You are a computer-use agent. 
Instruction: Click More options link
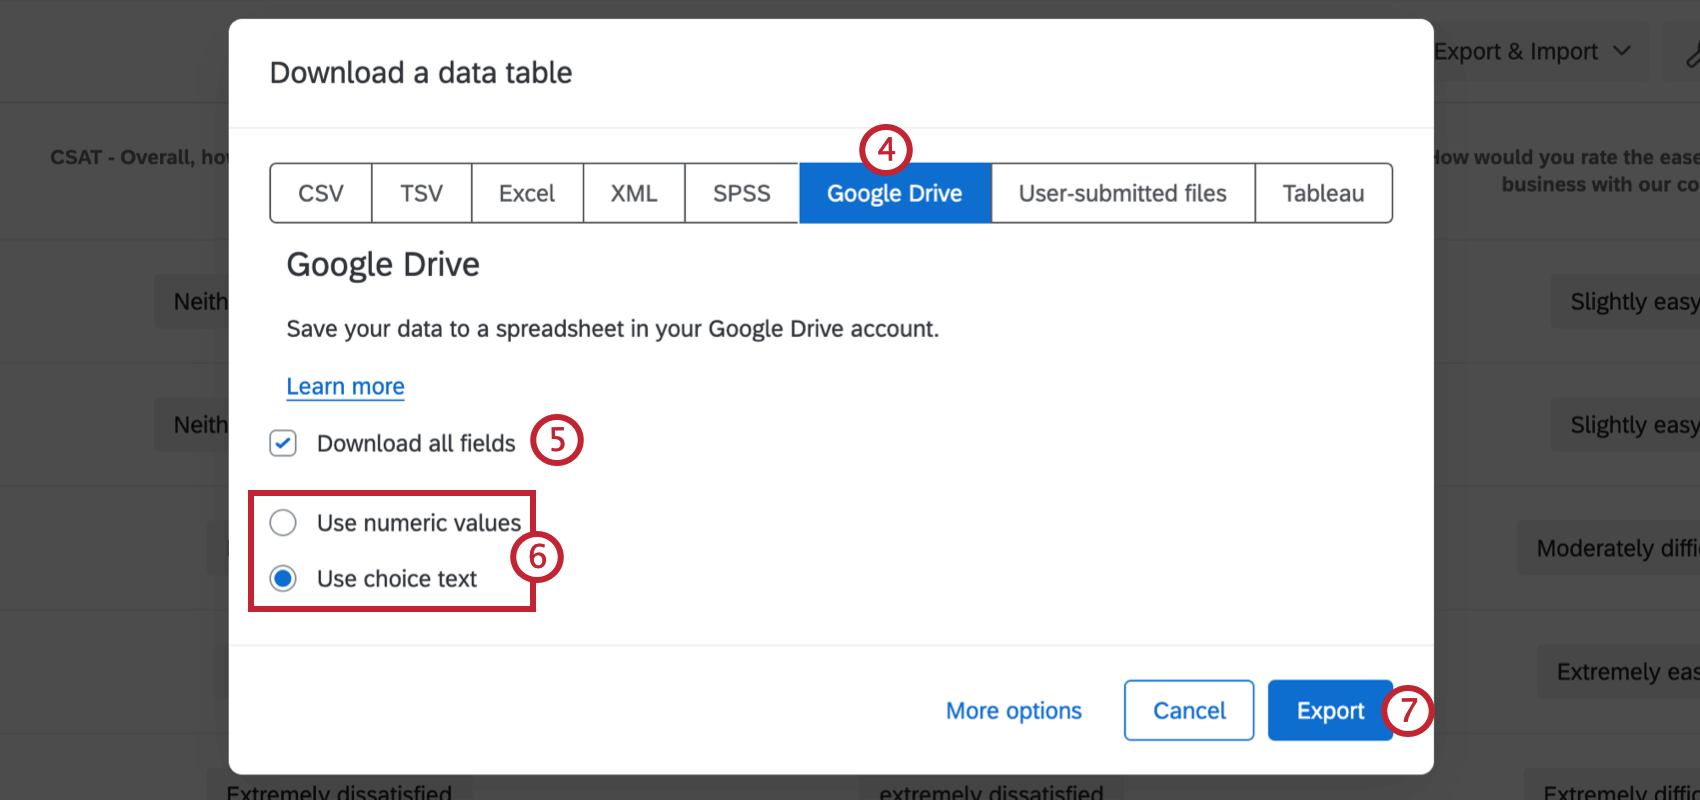1013,710
